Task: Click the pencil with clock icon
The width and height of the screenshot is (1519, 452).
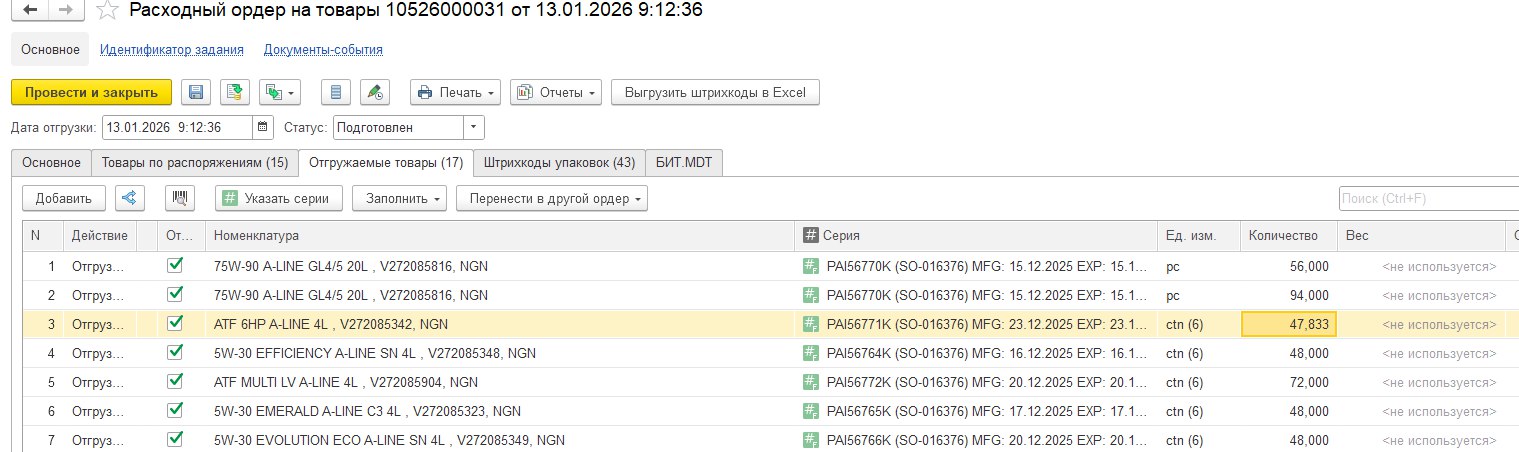Action: (x=375, y=93)
